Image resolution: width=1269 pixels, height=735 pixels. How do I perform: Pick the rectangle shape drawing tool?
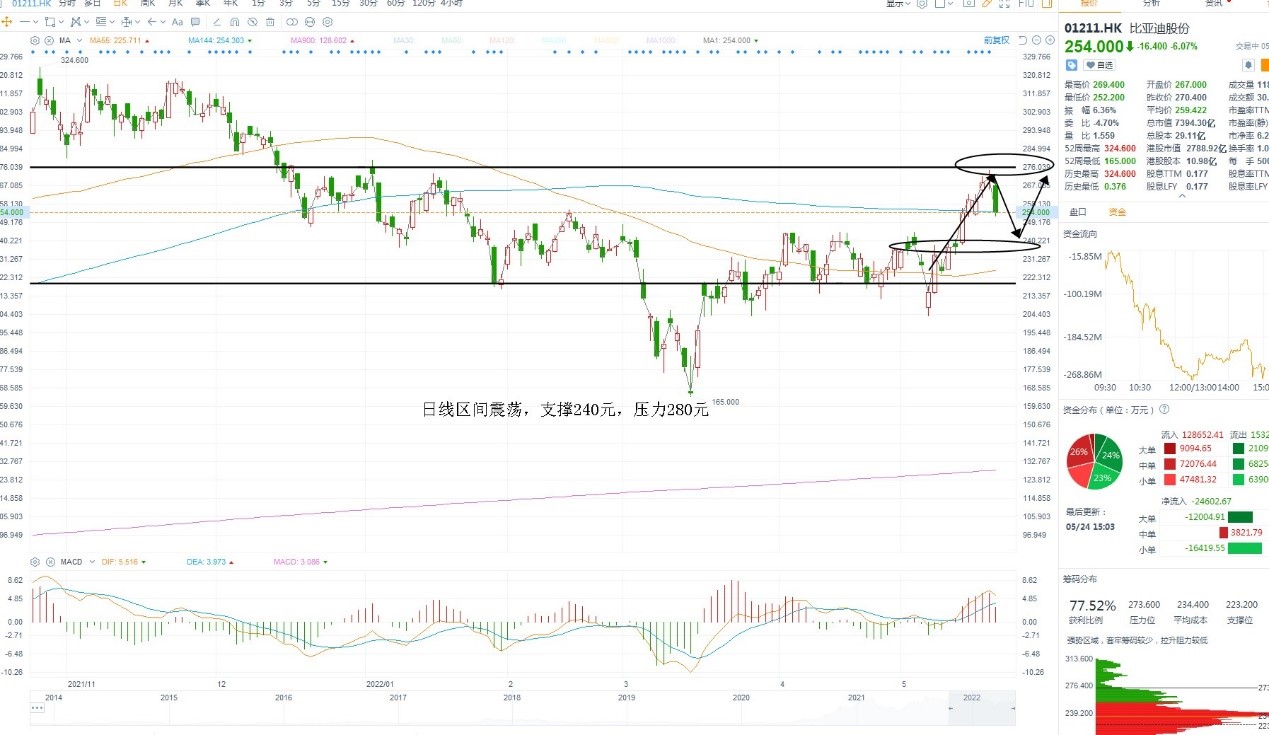pos(50,22)
